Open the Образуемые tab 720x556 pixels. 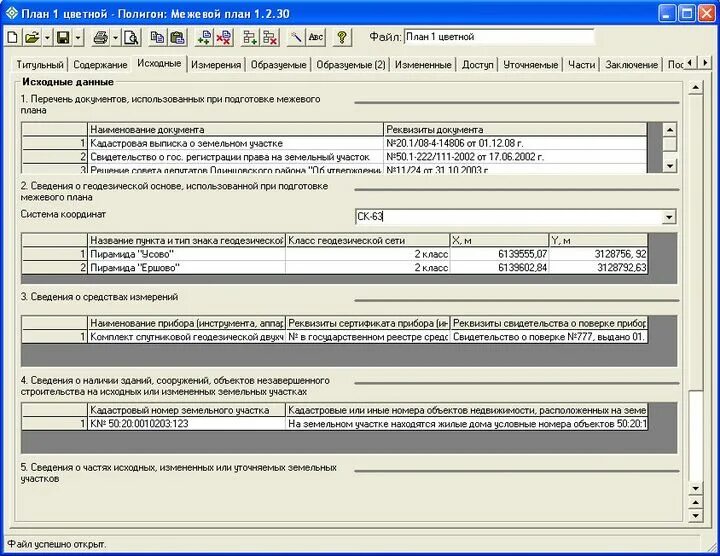click(x=278, y=65)
